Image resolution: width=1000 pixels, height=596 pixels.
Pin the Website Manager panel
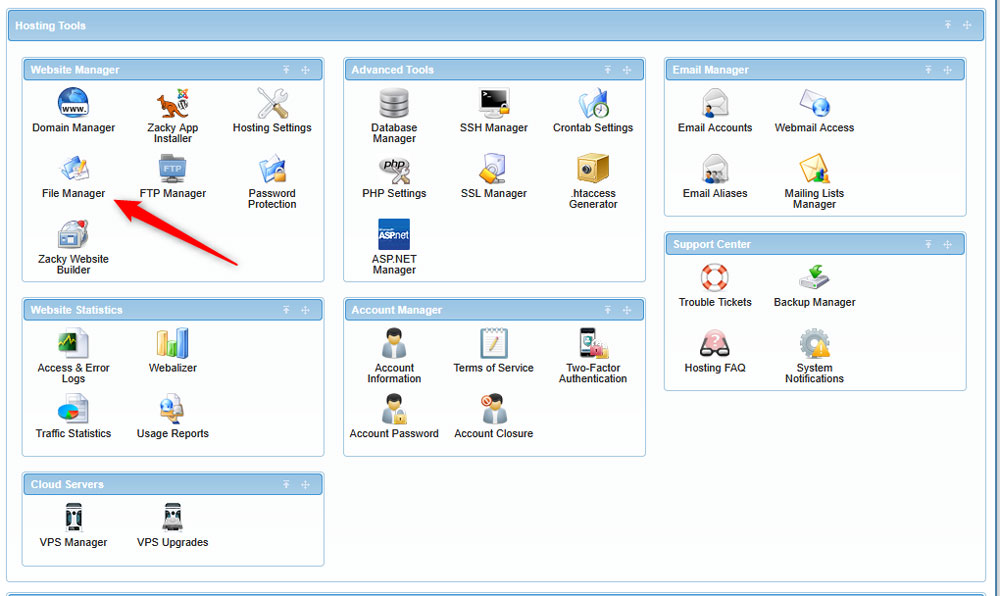286,70
